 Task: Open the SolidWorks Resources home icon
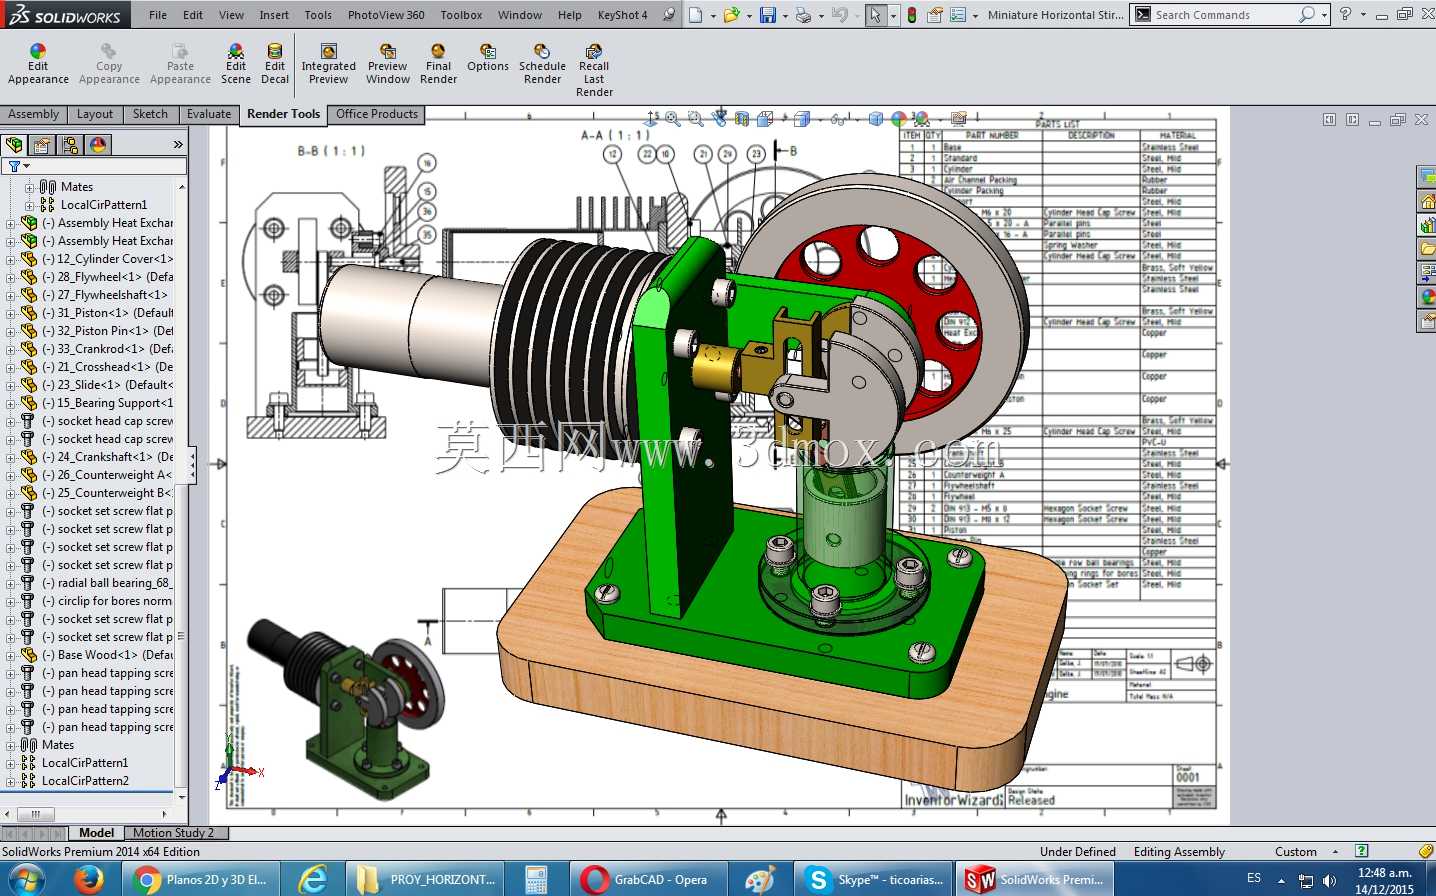(1427, 201)
